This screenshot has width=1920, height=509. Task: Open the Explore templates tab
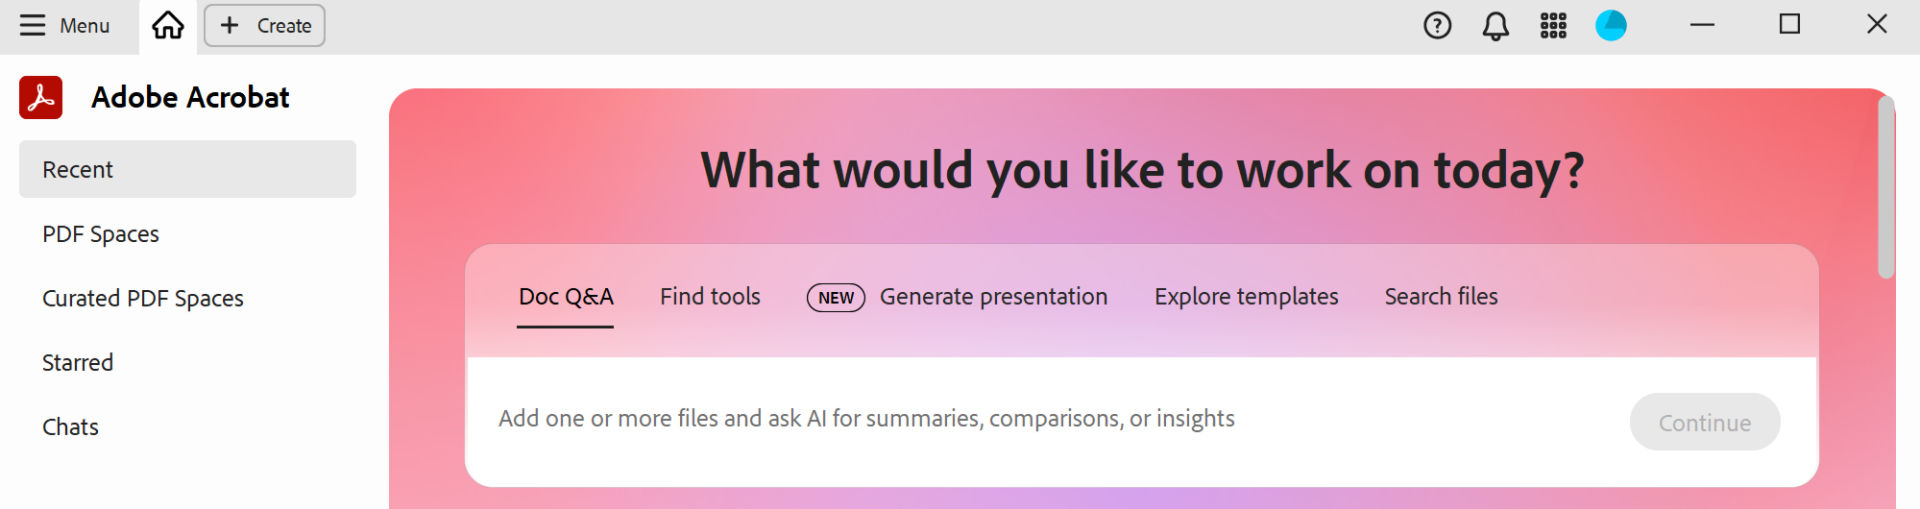(x=1246, y=297)
